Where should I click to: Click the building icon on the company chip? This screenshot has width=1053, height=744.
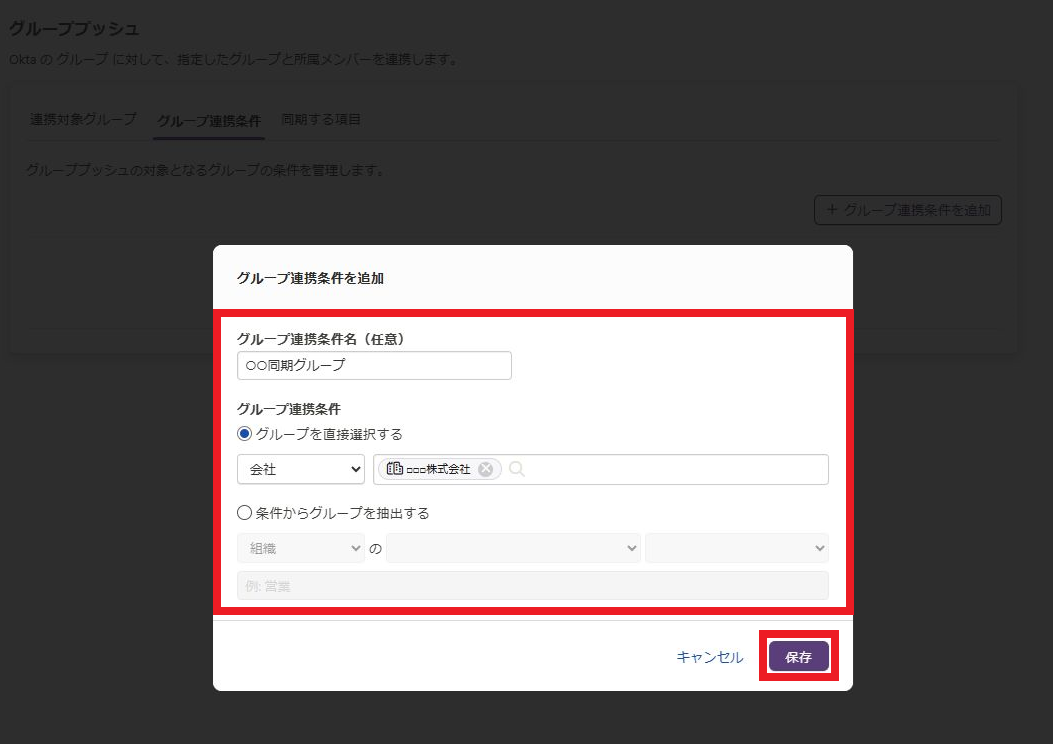pyautogui.click(x=394, y=469)
